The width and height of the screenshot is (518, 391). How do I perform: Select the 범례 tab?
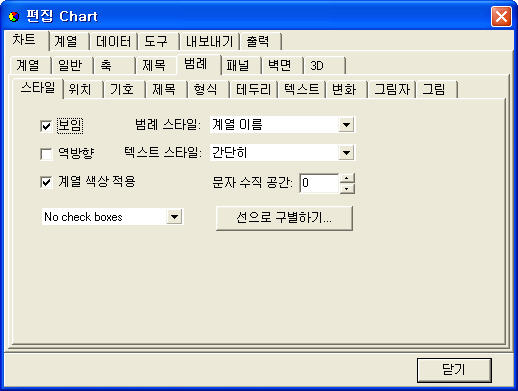pyautogui.click(x=199, y=64)
